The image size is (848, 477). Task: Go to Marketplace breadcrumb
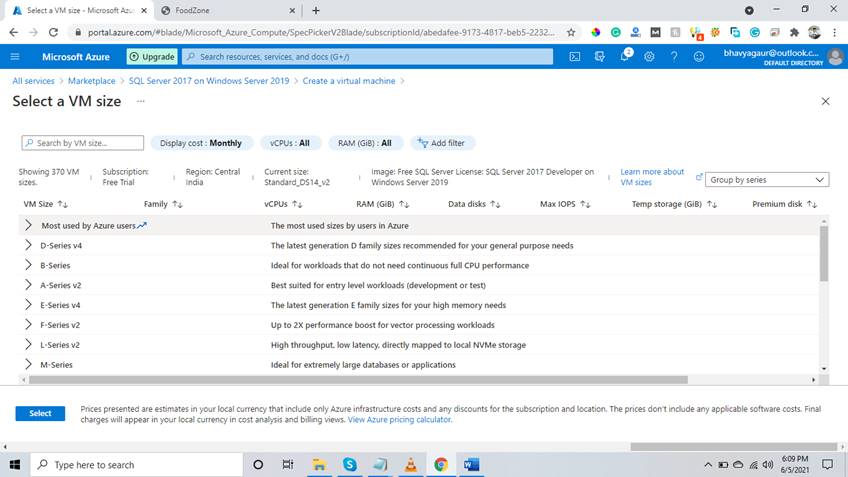(x=91, y=81)
